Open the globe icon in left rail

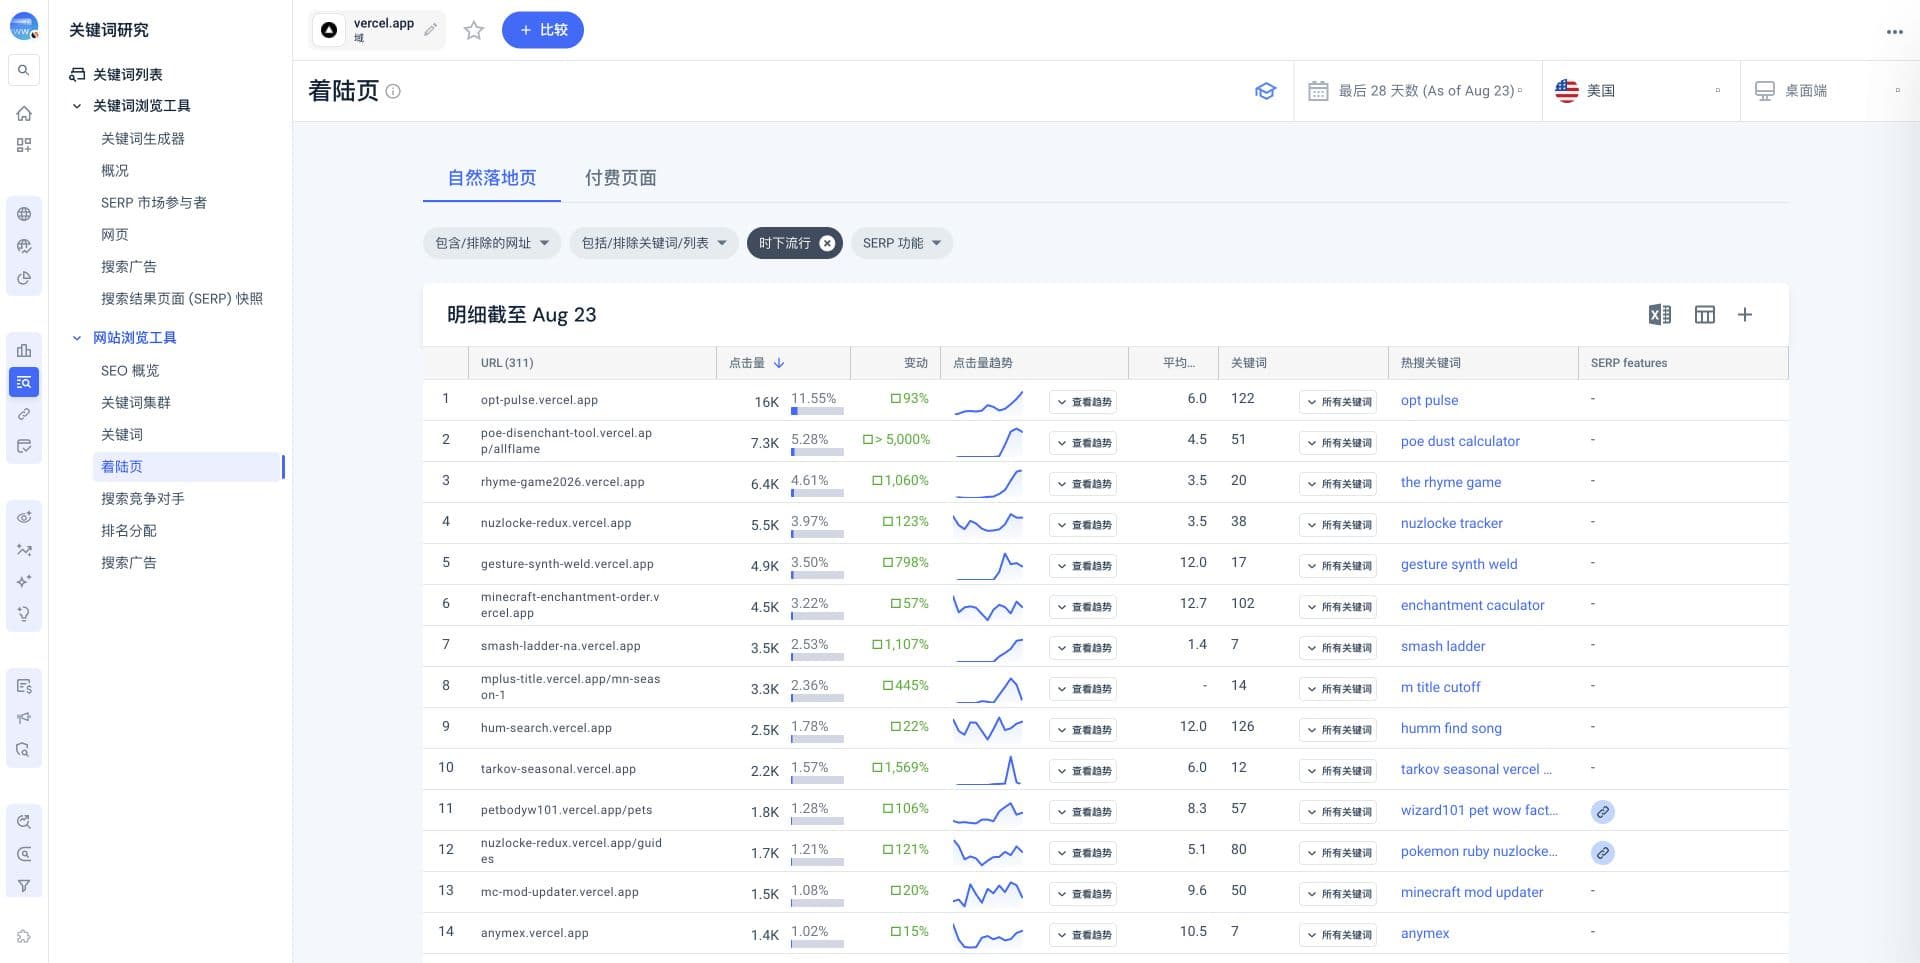point(24,214)
